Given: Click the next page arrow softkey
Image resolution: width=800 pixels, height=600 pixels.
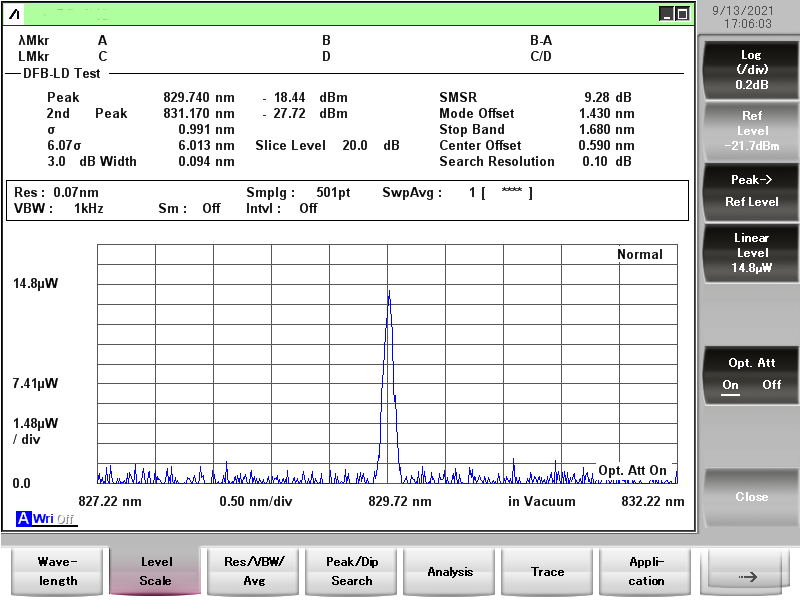Looking at the screenshot, I should pyautogui.click(x=744, y=575).
